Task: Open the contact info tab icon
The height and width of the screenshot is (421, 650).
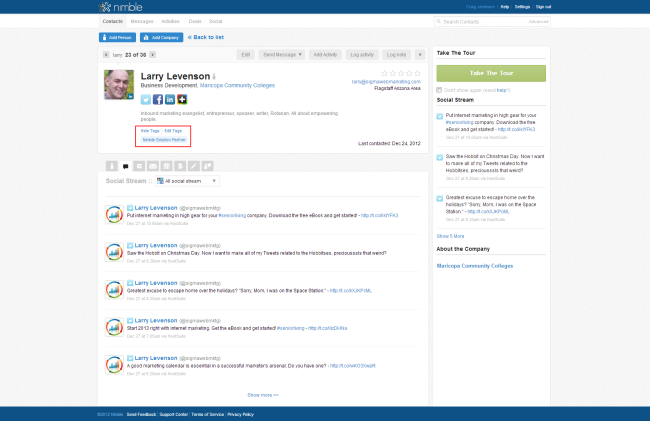Action: 112,166
